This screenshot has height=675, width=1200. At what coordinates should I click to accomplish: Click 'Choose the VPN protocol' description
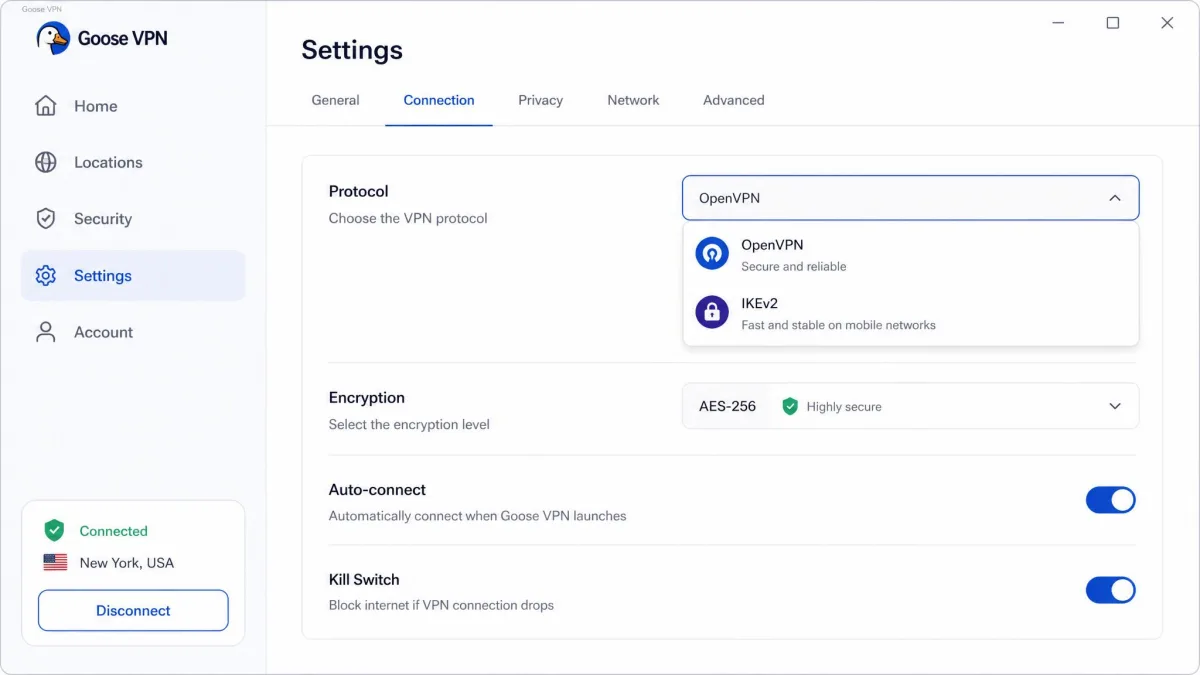[408, 218]
